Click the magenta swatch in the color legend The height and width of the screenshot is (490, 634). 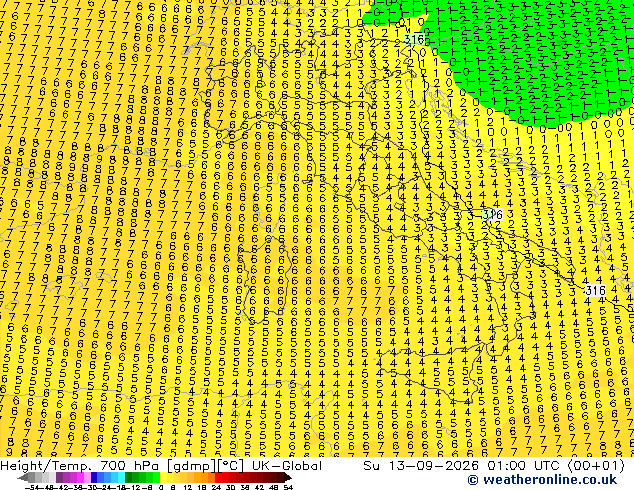pyautogui.click(x=80, y=477)
